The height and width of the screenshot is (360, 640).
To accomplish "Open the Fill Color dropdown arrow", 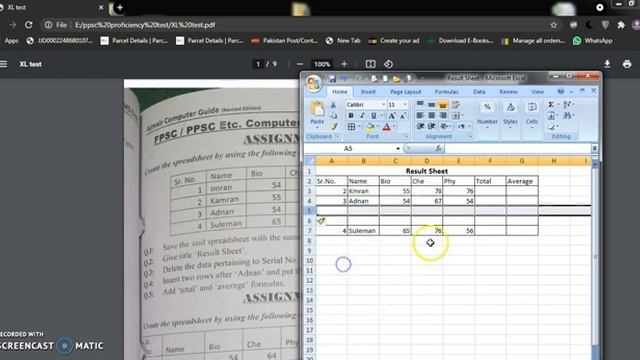I will [x=378, y=127].
